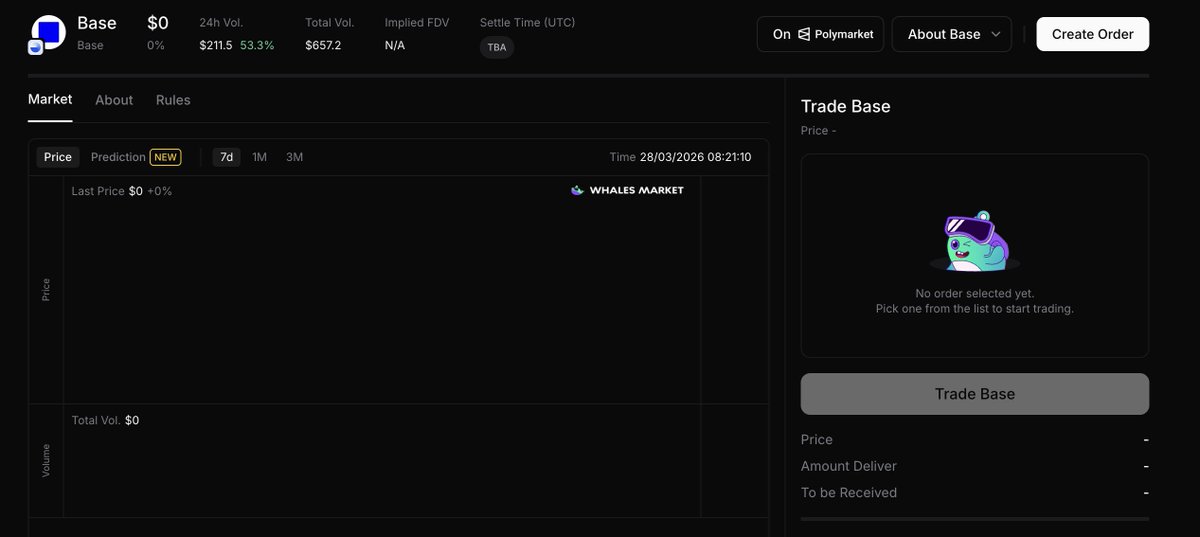This screenshot has width=1200, height=537.
Task: Click the Implied FDV N/A value
Action: click(x=395, y=45)
